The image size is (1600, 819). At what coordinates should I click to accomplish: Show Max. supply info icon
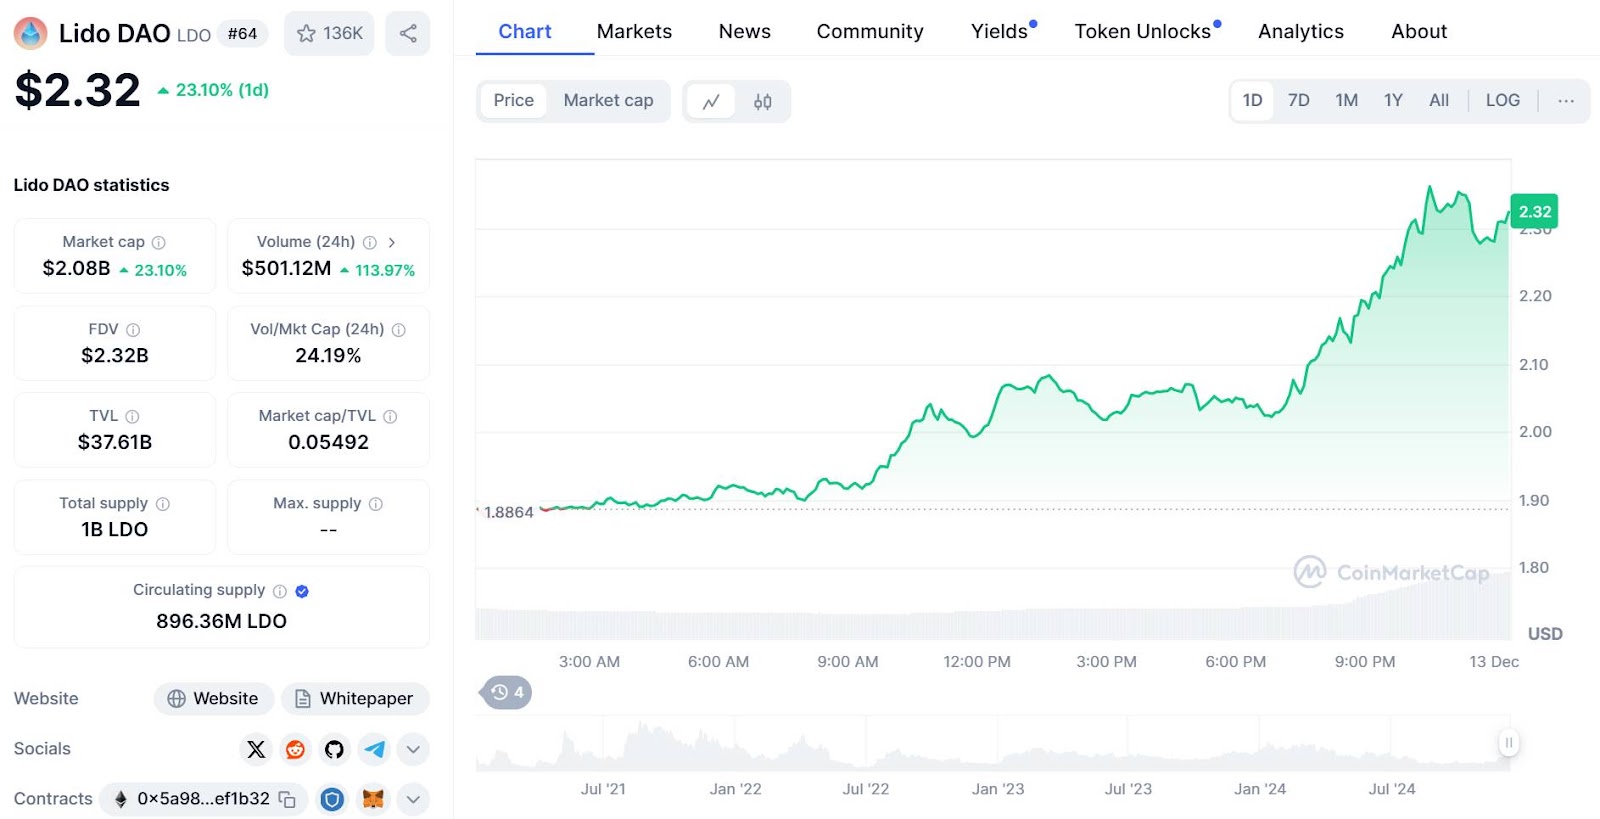click(376, 504)
